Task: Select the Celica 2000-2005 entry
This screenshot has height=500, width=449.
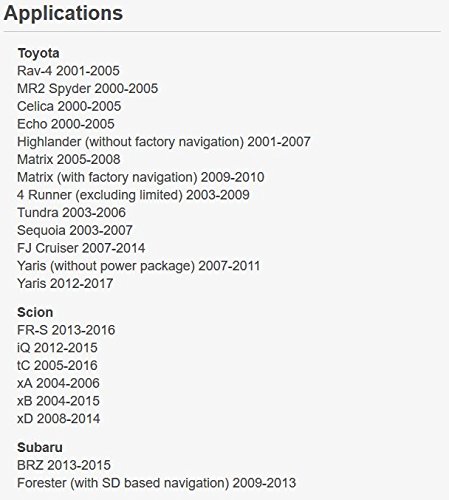Action: [x=69, y=106]
